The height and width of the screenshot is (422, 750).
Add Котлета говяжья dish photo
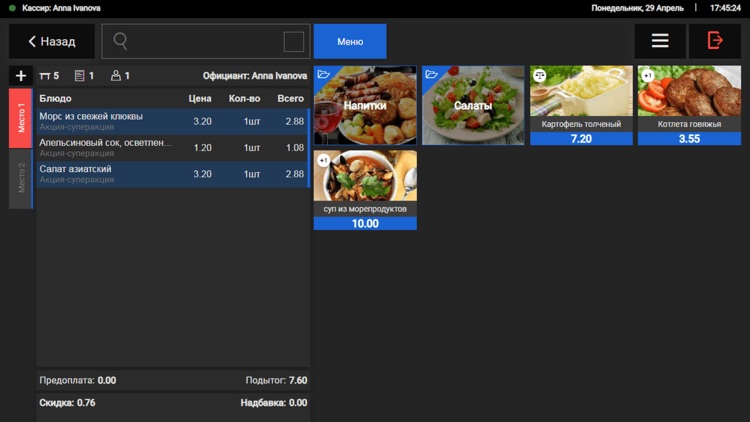tap(689, 91)
